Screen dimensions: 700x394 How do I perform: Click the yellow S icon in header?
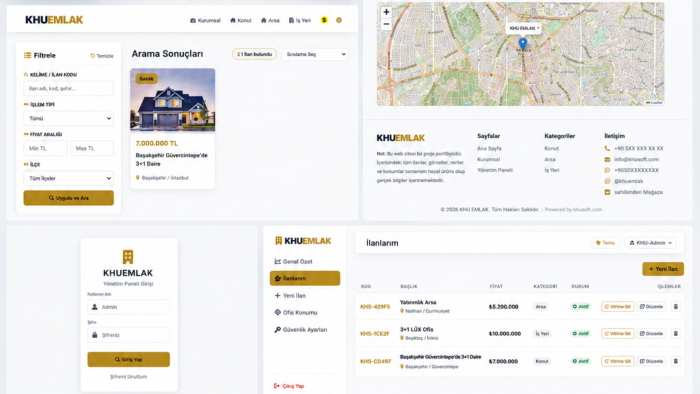tap(324, 20)
